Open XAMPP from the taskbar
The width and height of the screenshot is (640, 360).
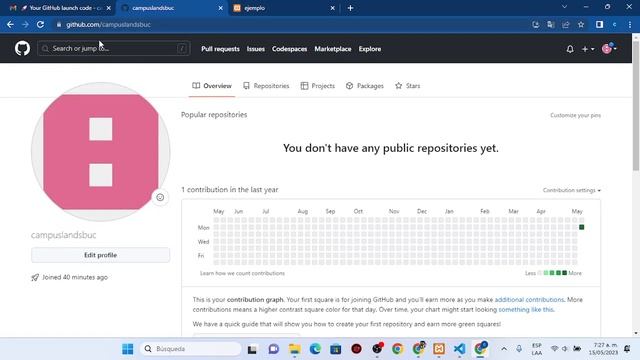[x=439, y=349]
